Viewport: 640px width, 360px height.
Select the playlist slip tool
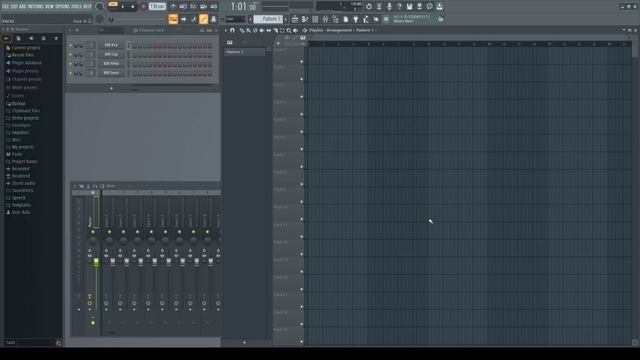[269, 31]
